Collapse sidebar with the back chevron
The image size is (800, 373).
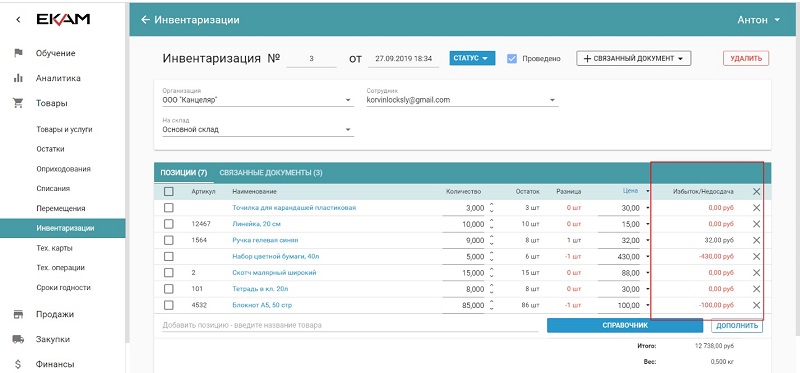pos(18,20)
